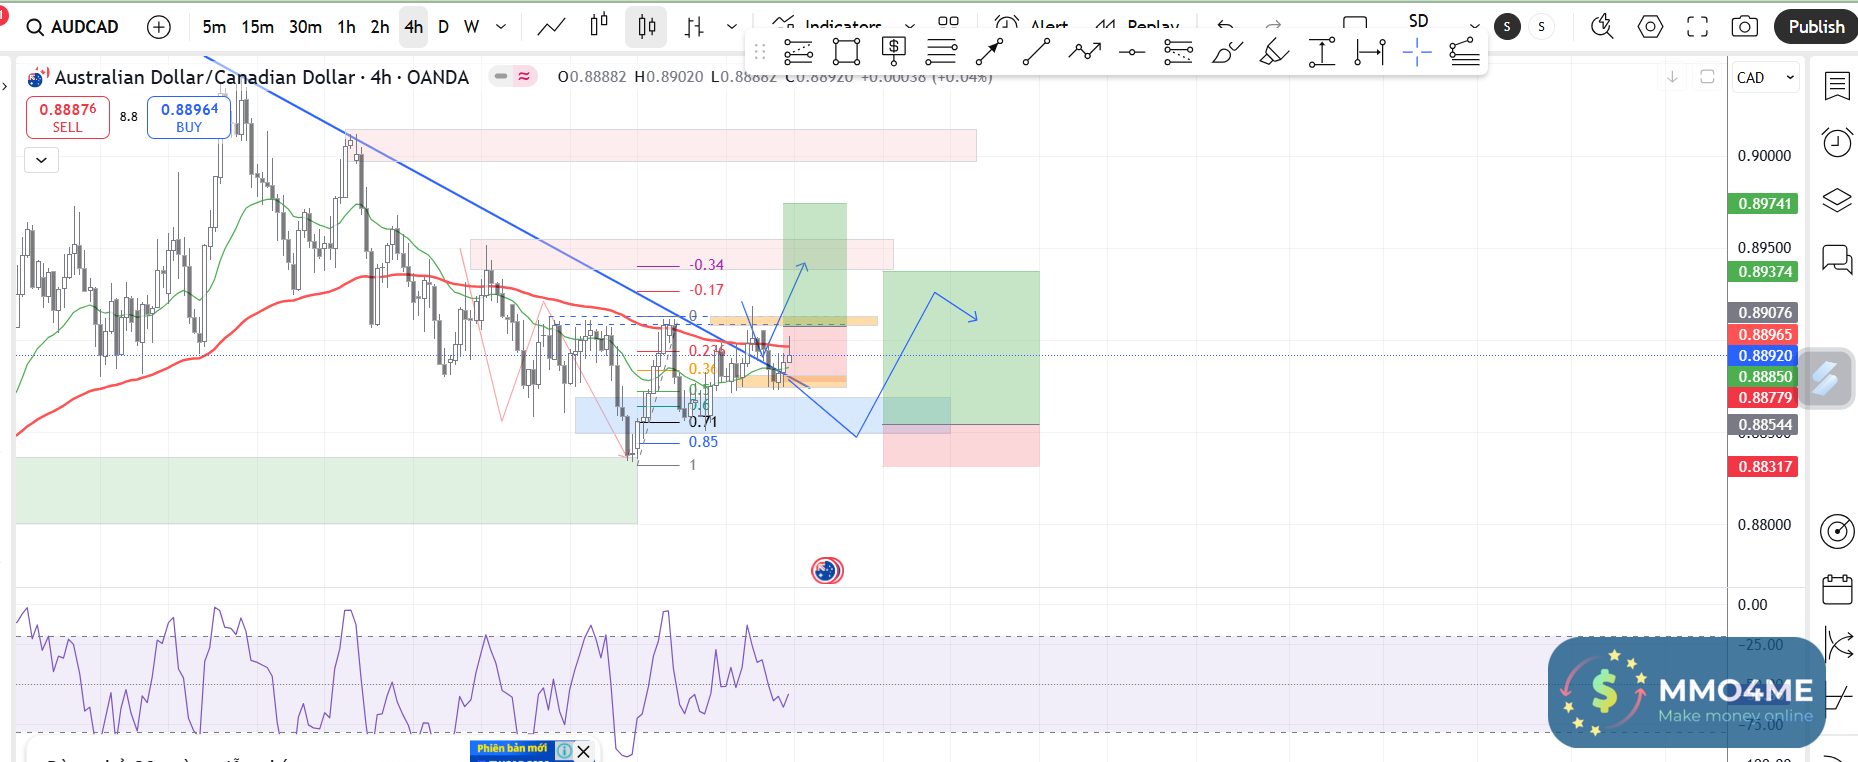Image resolution: width=1858 pixels, height=762 pixels.
Task: Open the quick search lightning icon
Action: pyautogui.click(x=1602, y=27)
